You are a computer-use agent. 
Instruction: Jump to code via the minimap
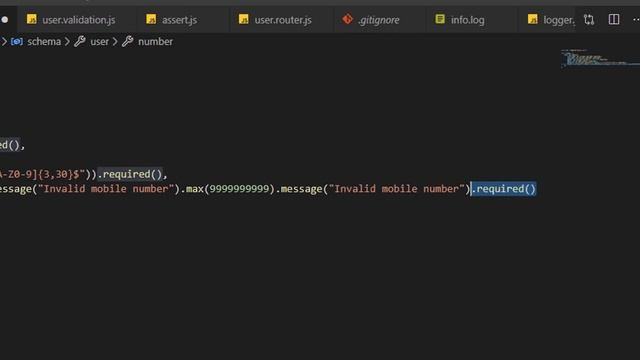[x=600, y=59]
